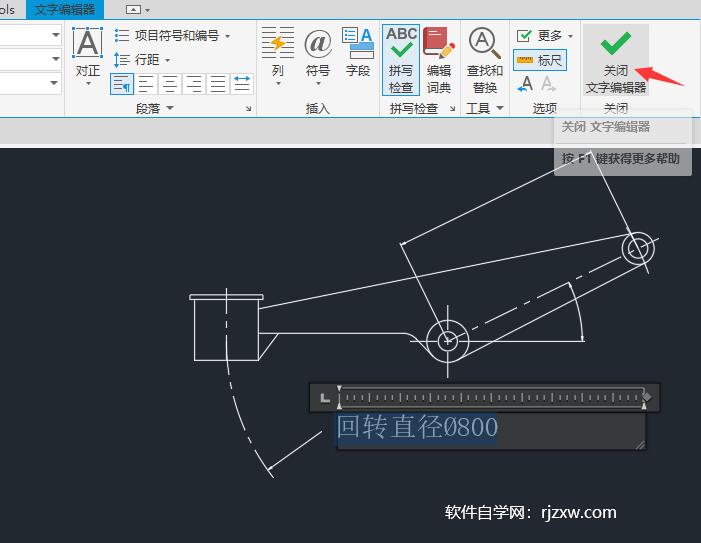Click the text box resize corner grip

[640, 445]
